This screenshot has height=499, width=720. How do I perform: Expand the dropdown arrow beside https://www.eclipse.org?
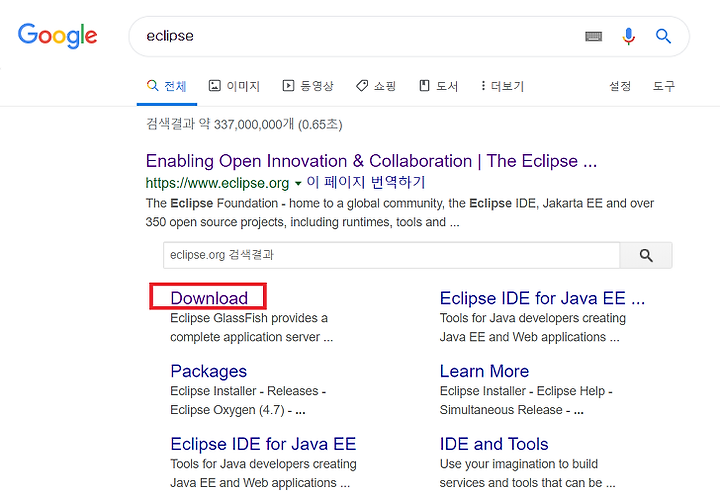click(298, 184)
